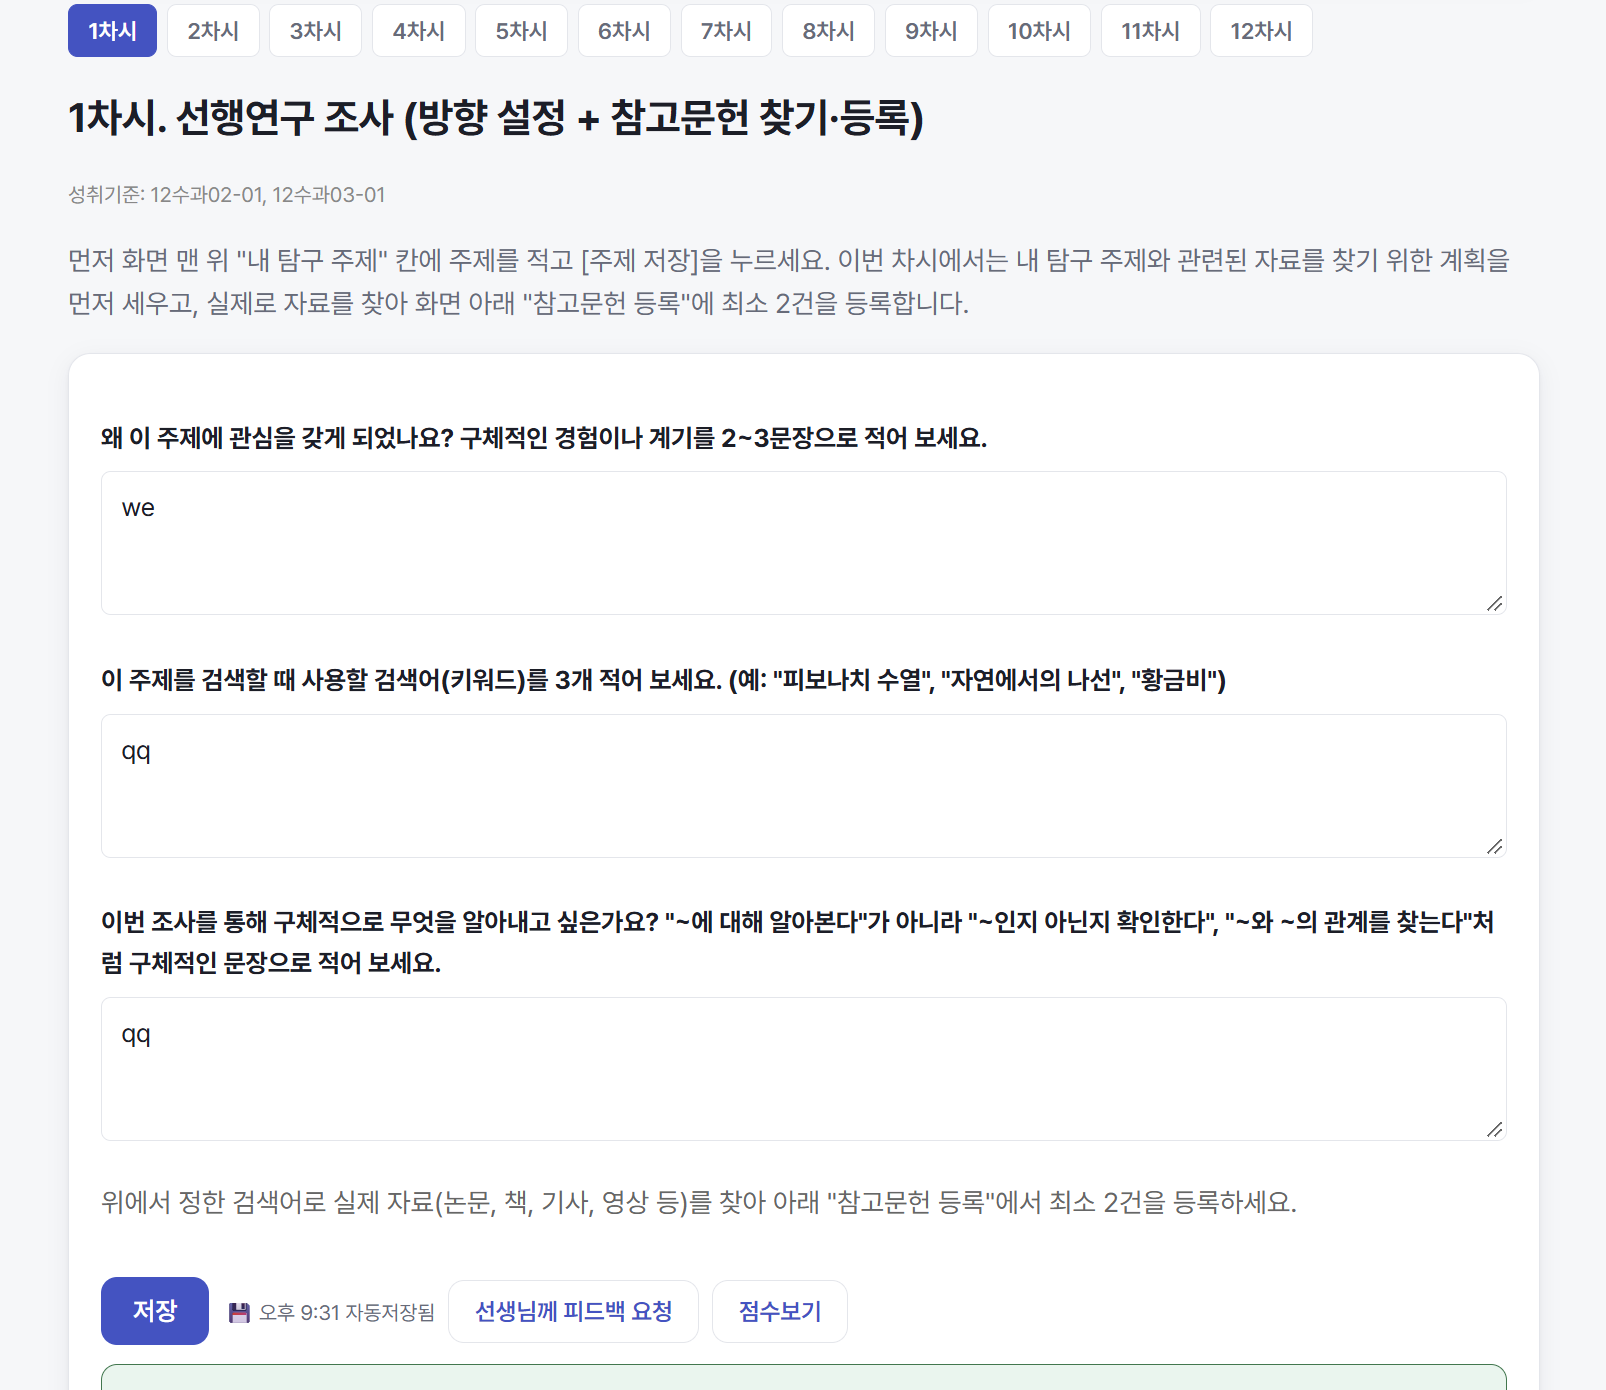Viewport: 1606px width, 1390px height.
Task: Select the 8차시 tab
Action: coord(828,31)
